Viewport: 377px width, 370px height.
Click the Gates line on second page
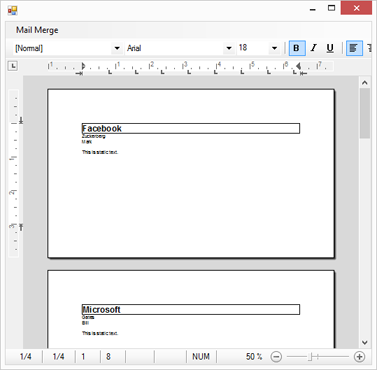[88, 317]
